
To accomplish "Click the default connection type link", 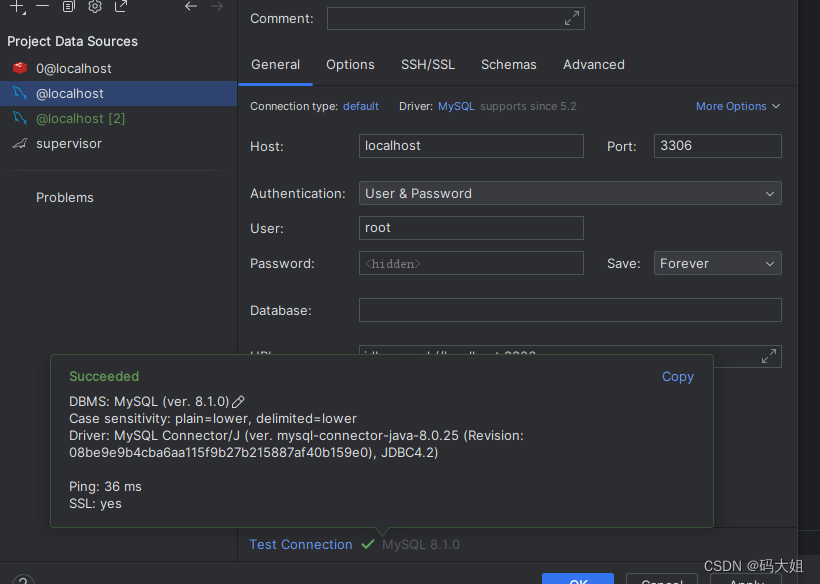I will point(360,105).
